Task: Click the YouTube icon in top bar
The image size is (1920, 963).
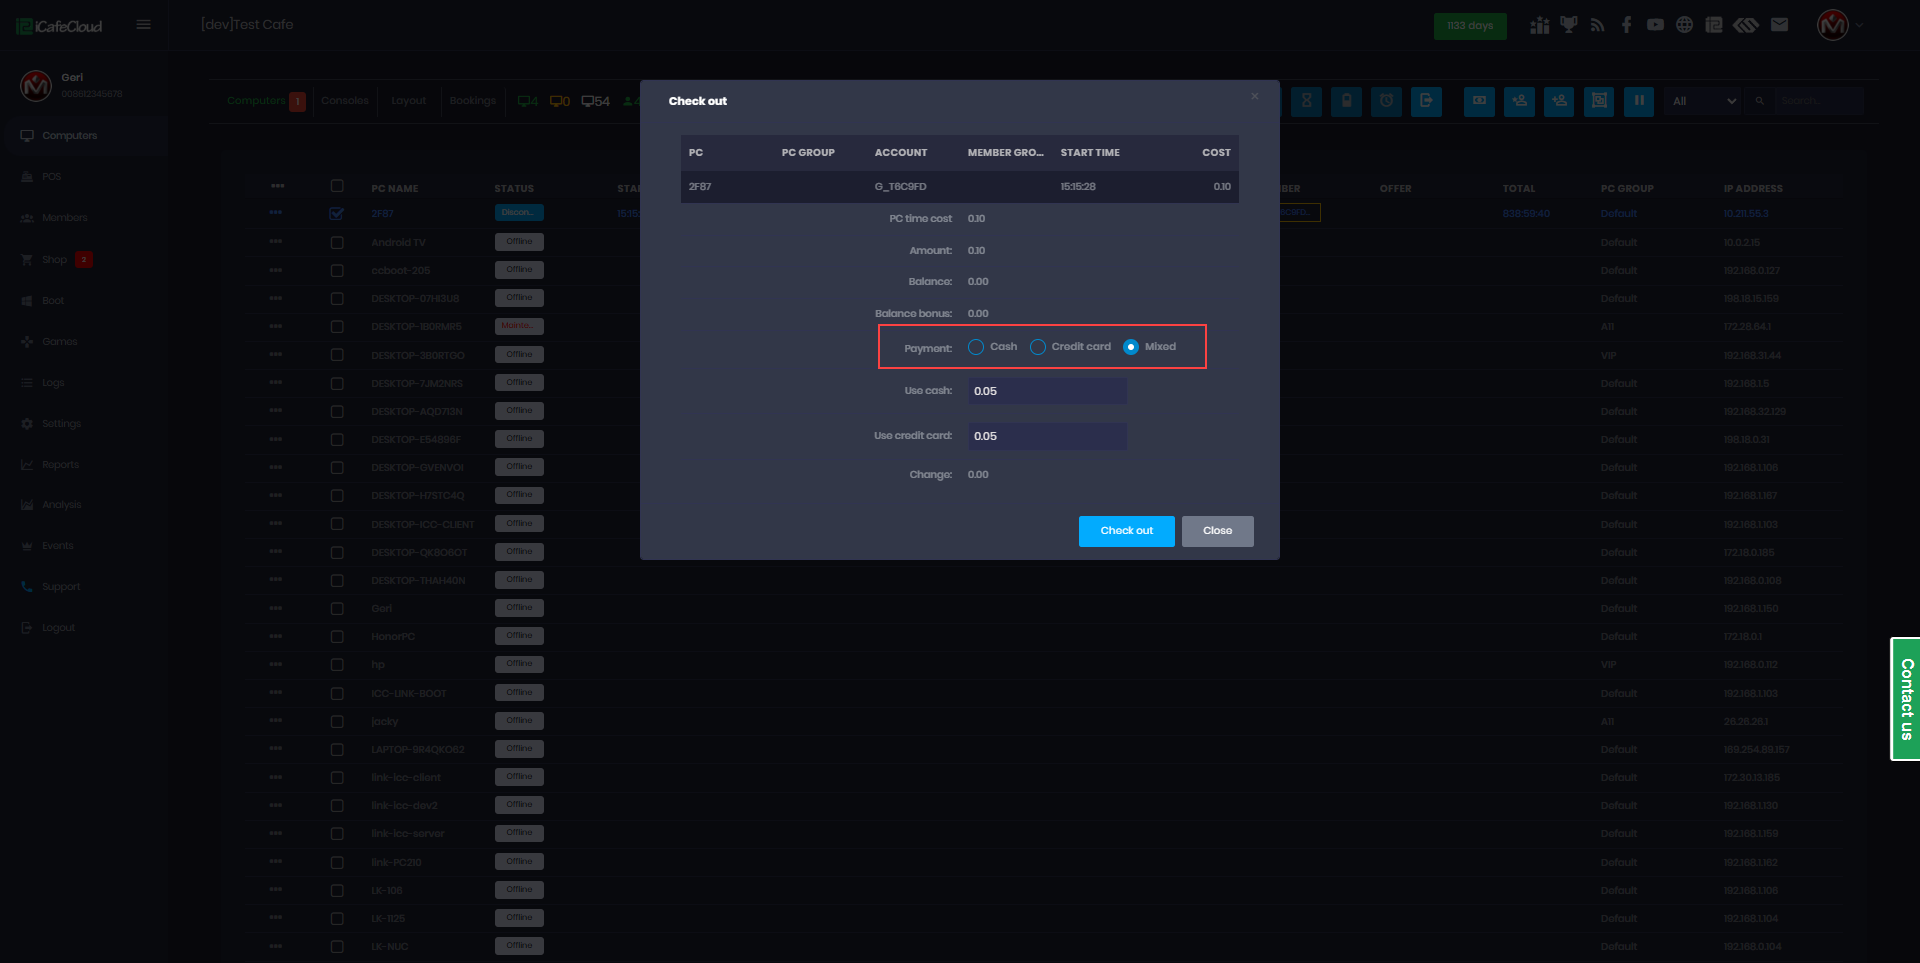Action: coord(1656,25)
